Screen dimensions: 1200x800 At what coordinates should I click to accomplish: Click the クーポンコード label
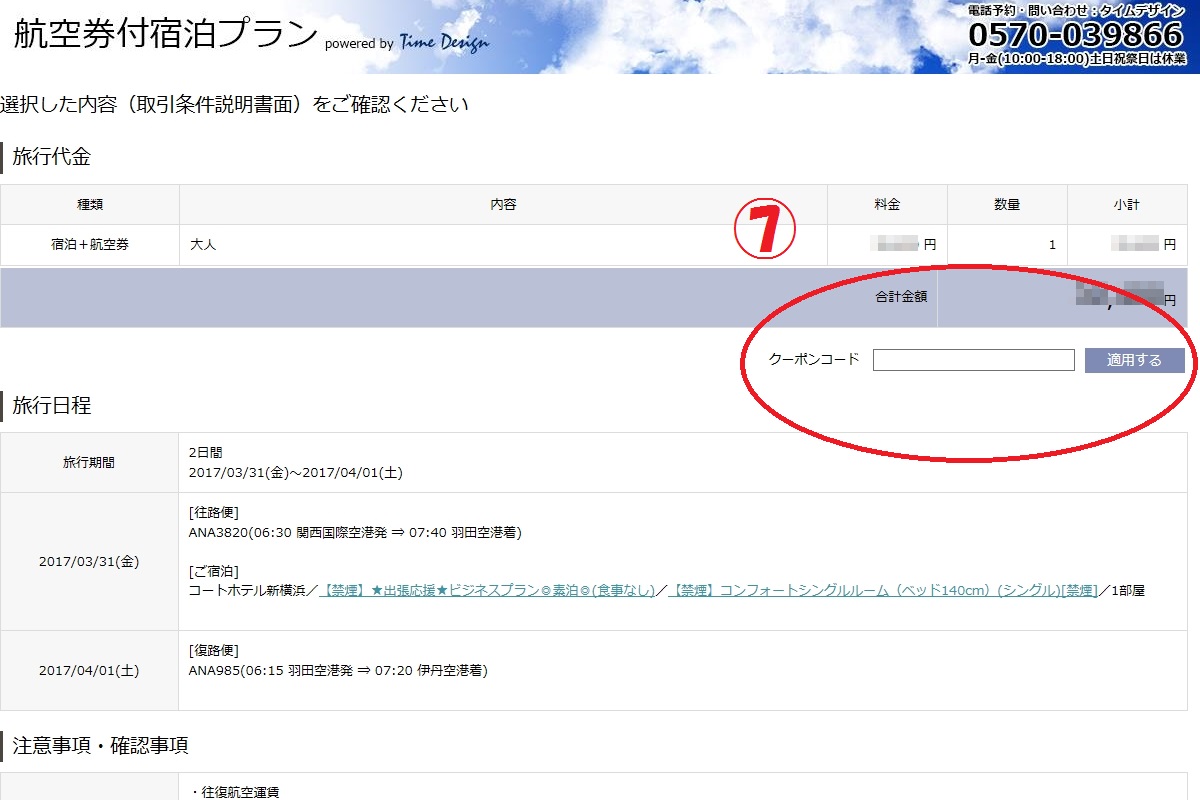(x=814, y=360)
